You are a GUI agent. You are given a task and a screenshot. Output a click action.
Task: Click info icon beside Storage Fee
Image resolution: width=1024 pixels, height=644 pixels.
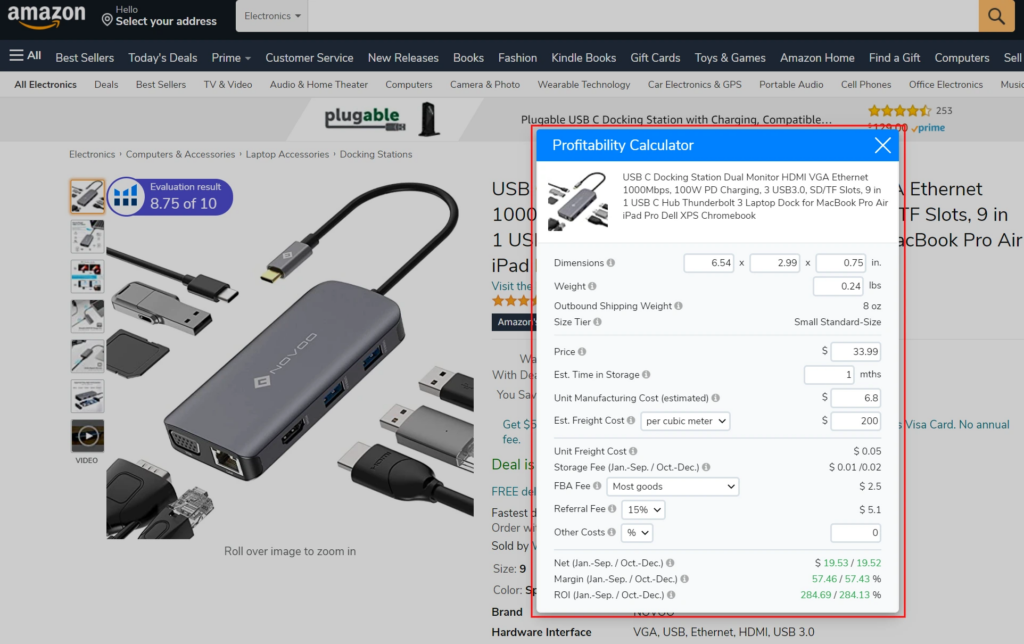coord(707,467)
